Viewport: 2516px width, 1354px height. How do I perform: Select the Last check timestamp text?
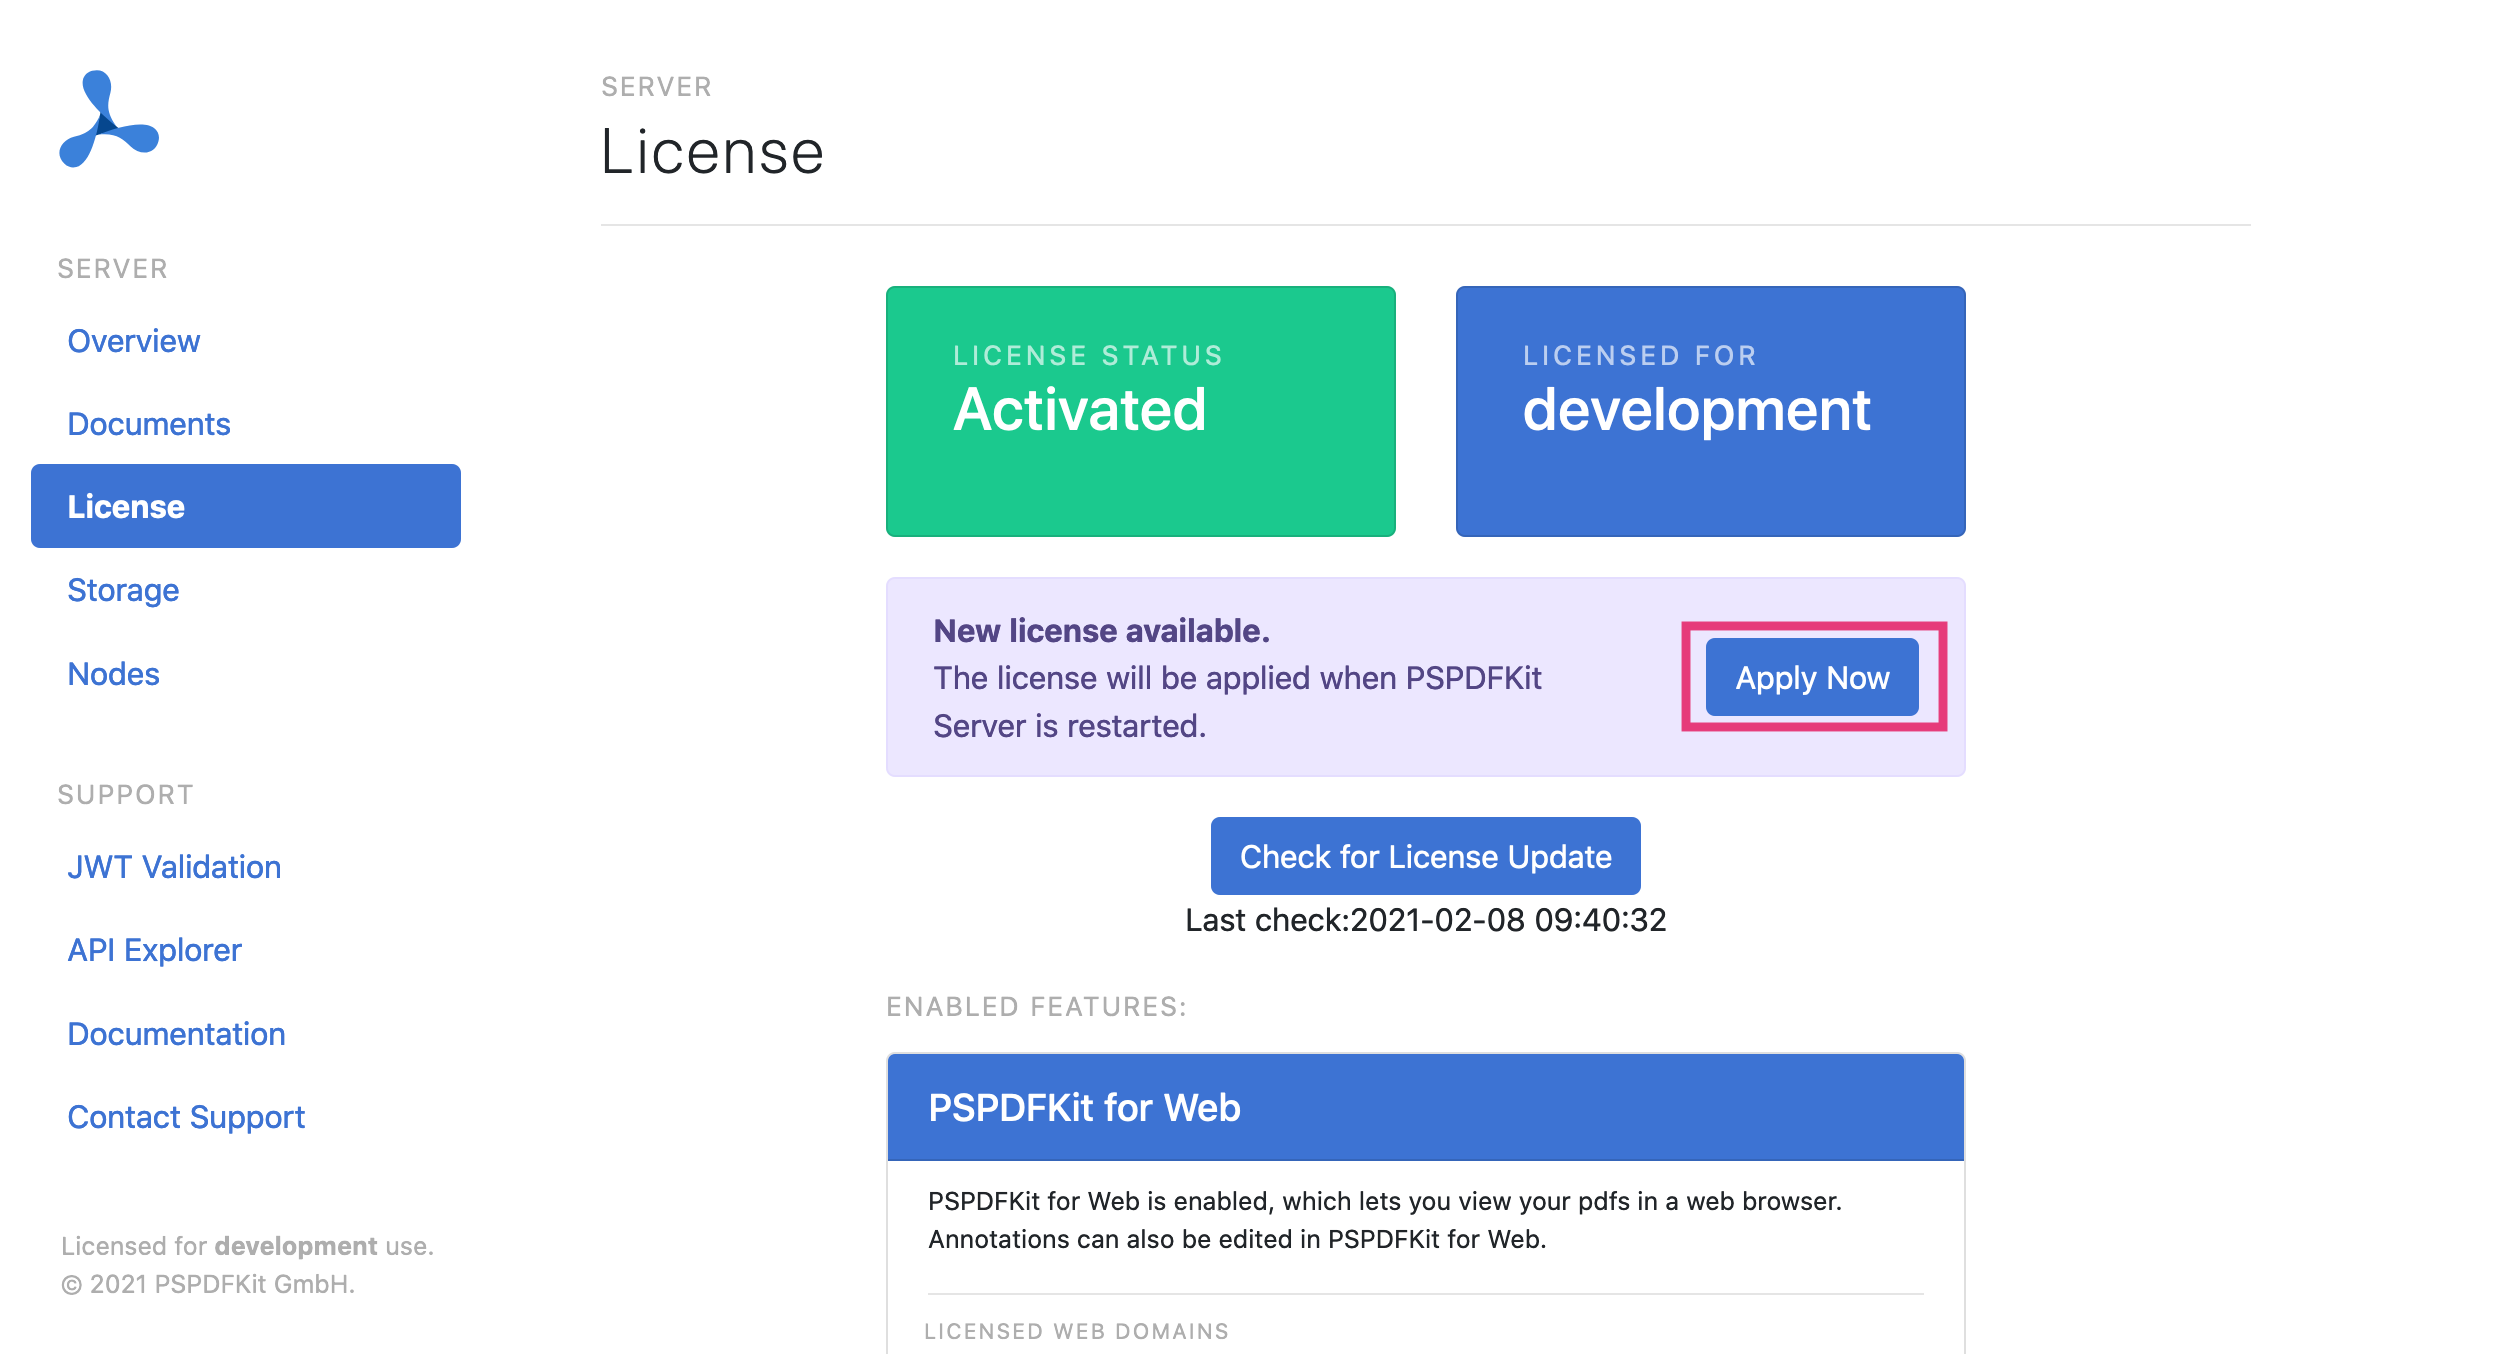1426,920
